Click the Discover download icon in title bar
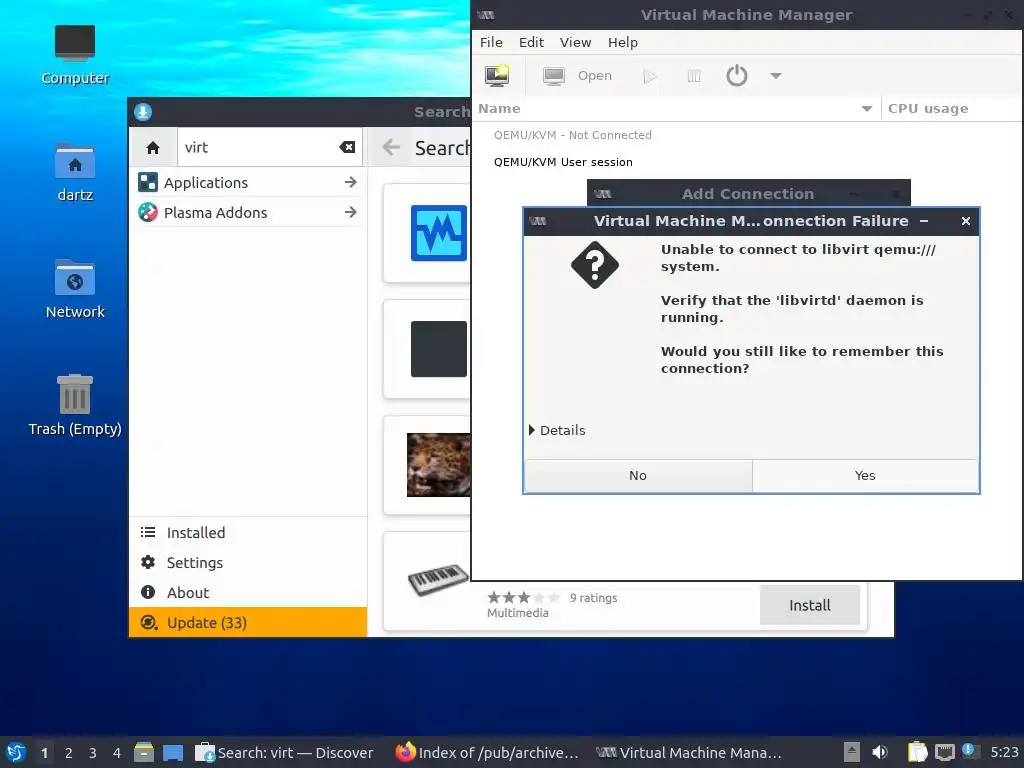The height and width of the screenshot is (768, 1024). pos(143,112)
